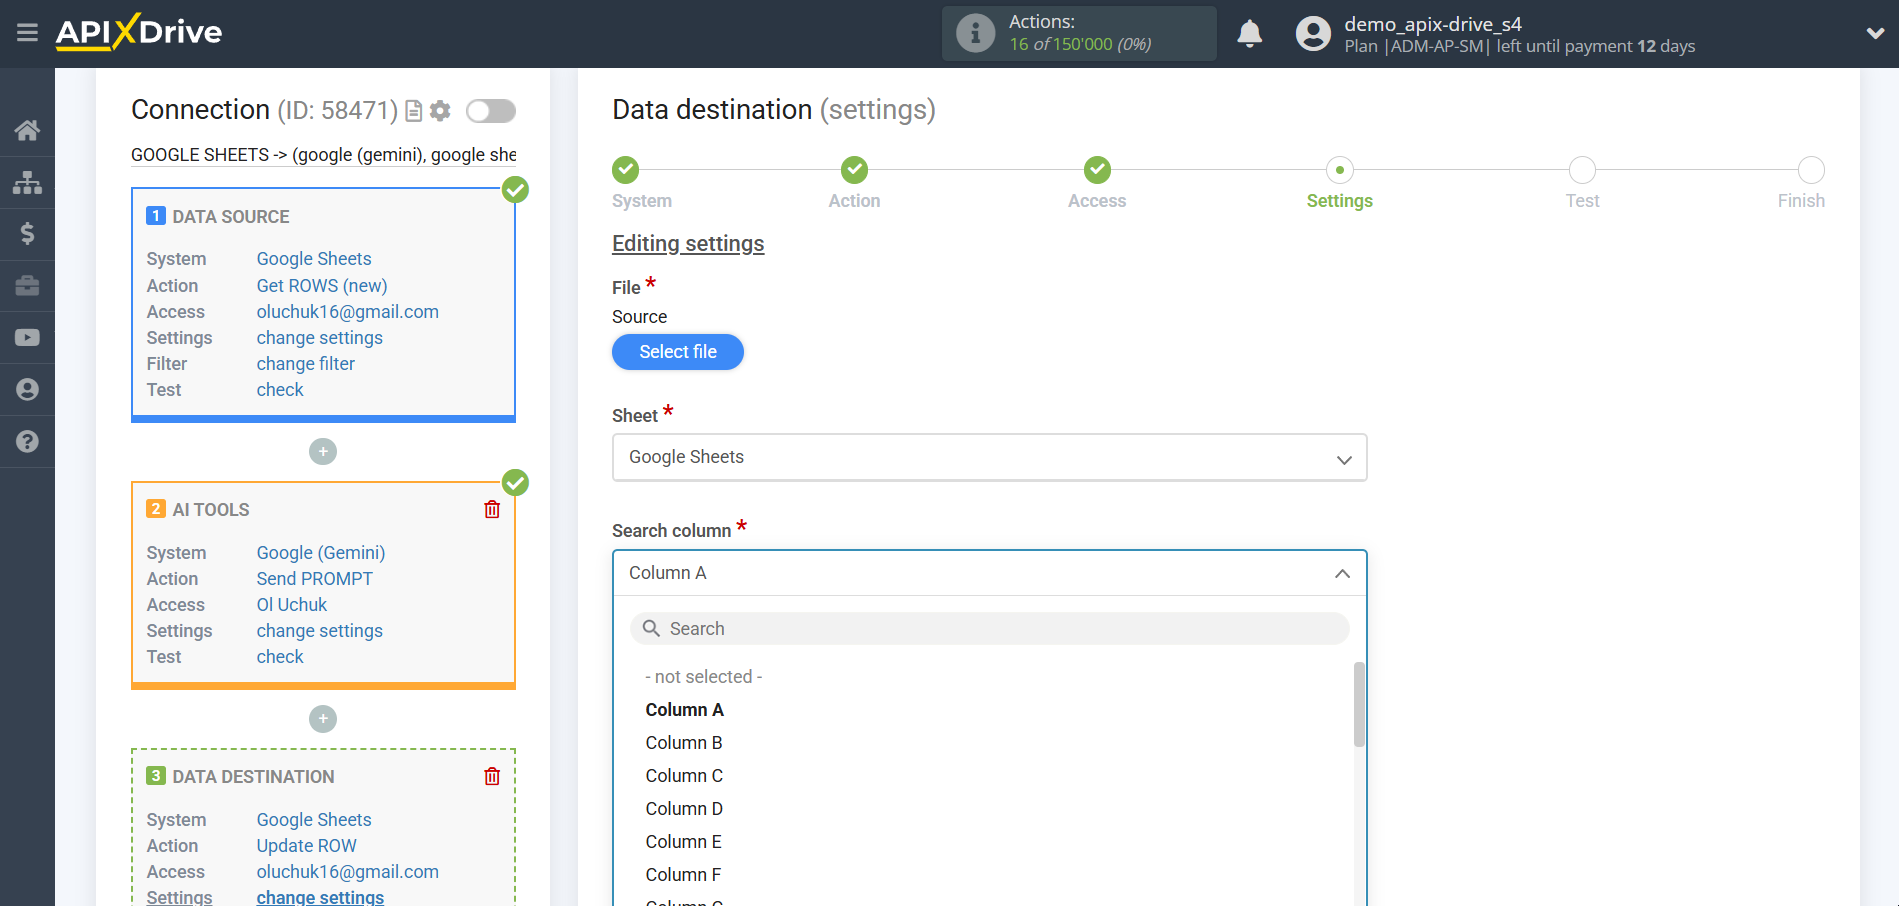Open the connection settings gear icon

pos(440,111)
